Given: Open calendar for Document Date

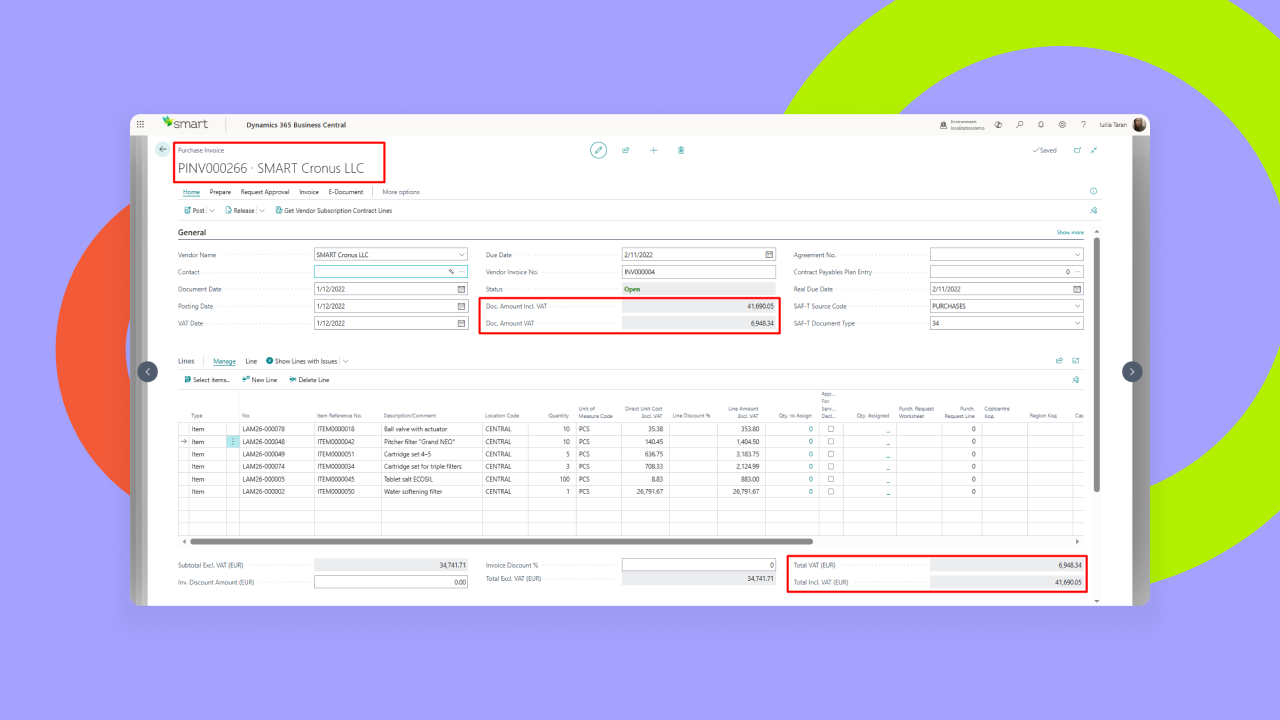Looking at the screenshot, I should tap(461, 289).
